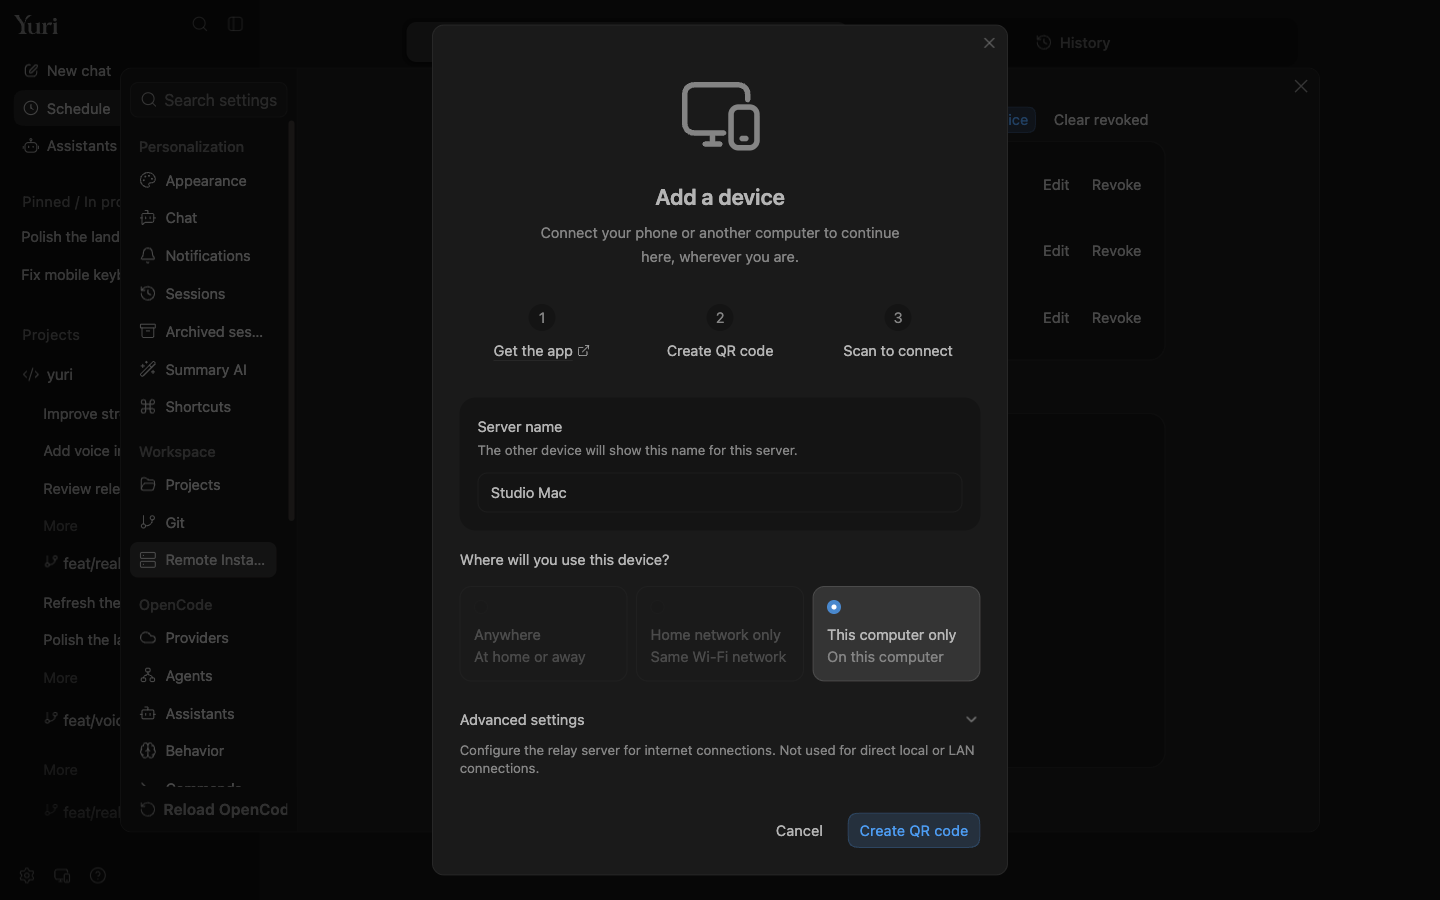Click the help question mark icon
The width and height of the screenshot is (1440, 900).
point(98,876)
